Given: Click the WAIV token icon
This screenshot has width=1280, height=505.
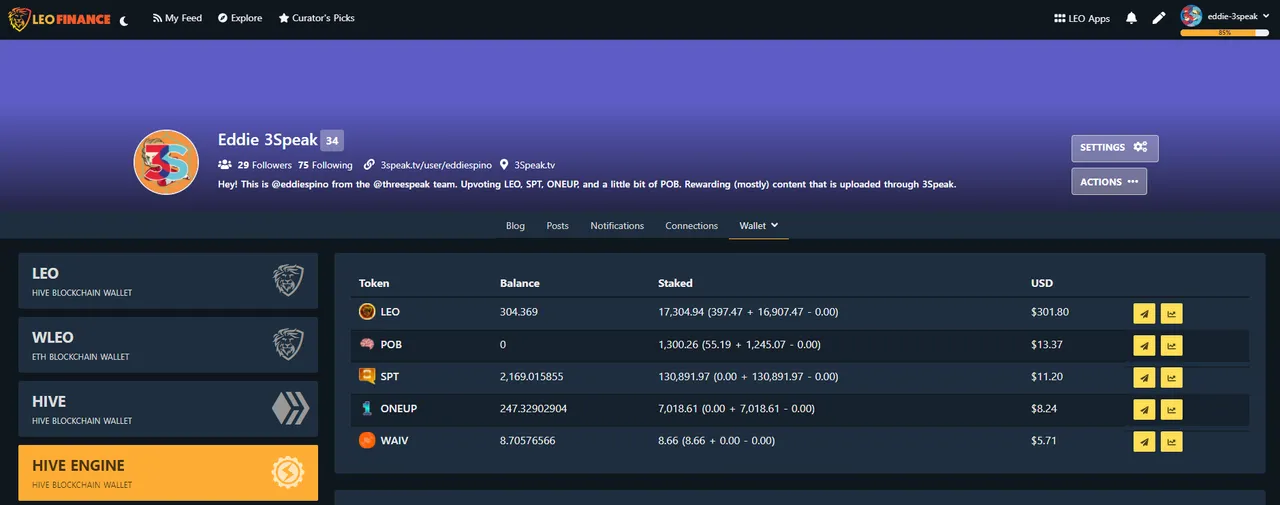Looking at the screenshot, I should pyautogui.click(x=367, y=440).
